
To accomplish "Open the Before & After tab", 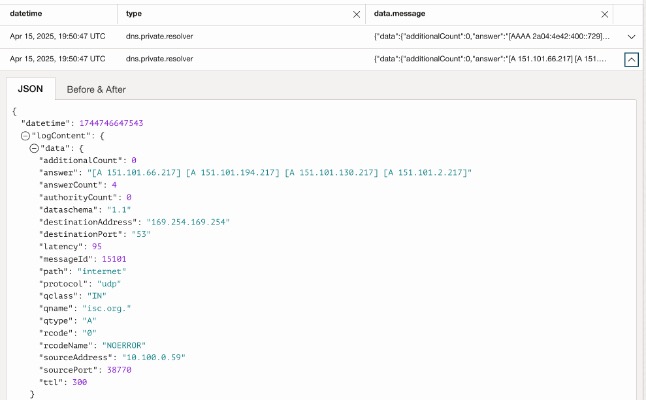I will pyautogui.click(x=96, y=89).
